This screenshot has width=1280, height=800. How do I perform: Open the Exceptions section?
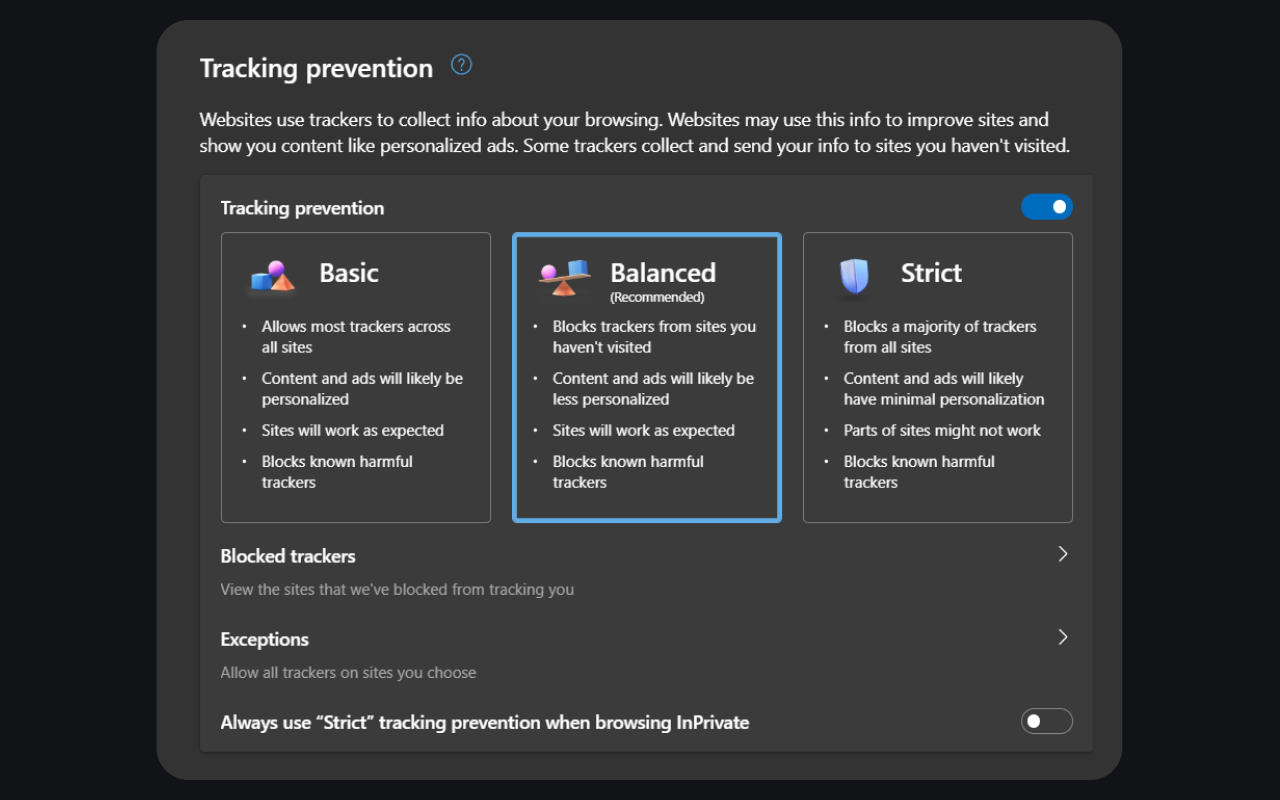[264, 639]
